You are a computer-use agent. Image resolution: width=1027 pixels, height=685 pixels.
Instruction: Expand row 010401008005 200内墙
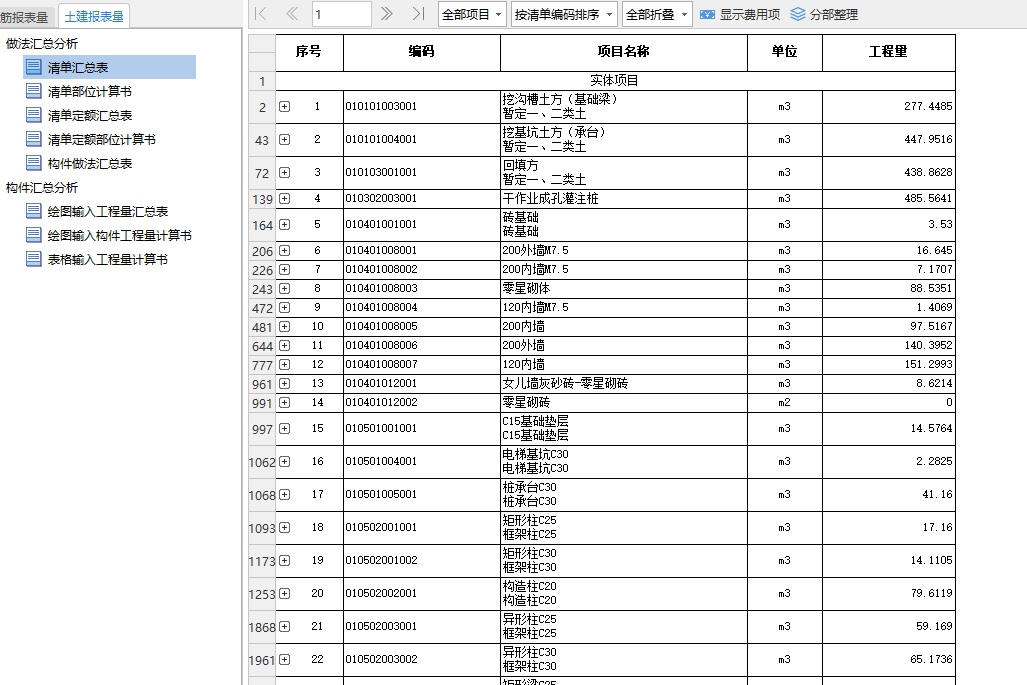[x=284, y=326]
